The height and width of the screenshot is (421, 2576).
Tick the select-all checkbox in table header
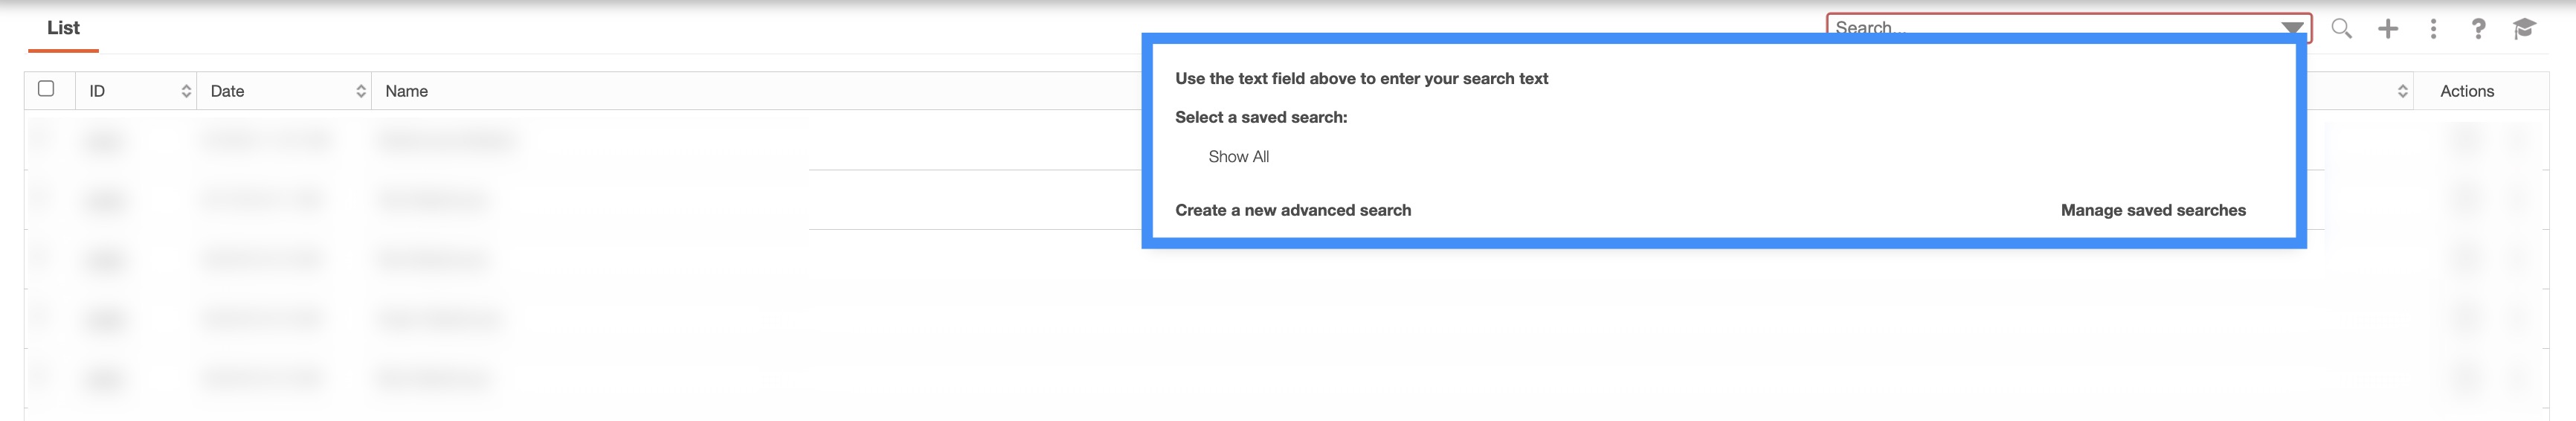(46, 89)
